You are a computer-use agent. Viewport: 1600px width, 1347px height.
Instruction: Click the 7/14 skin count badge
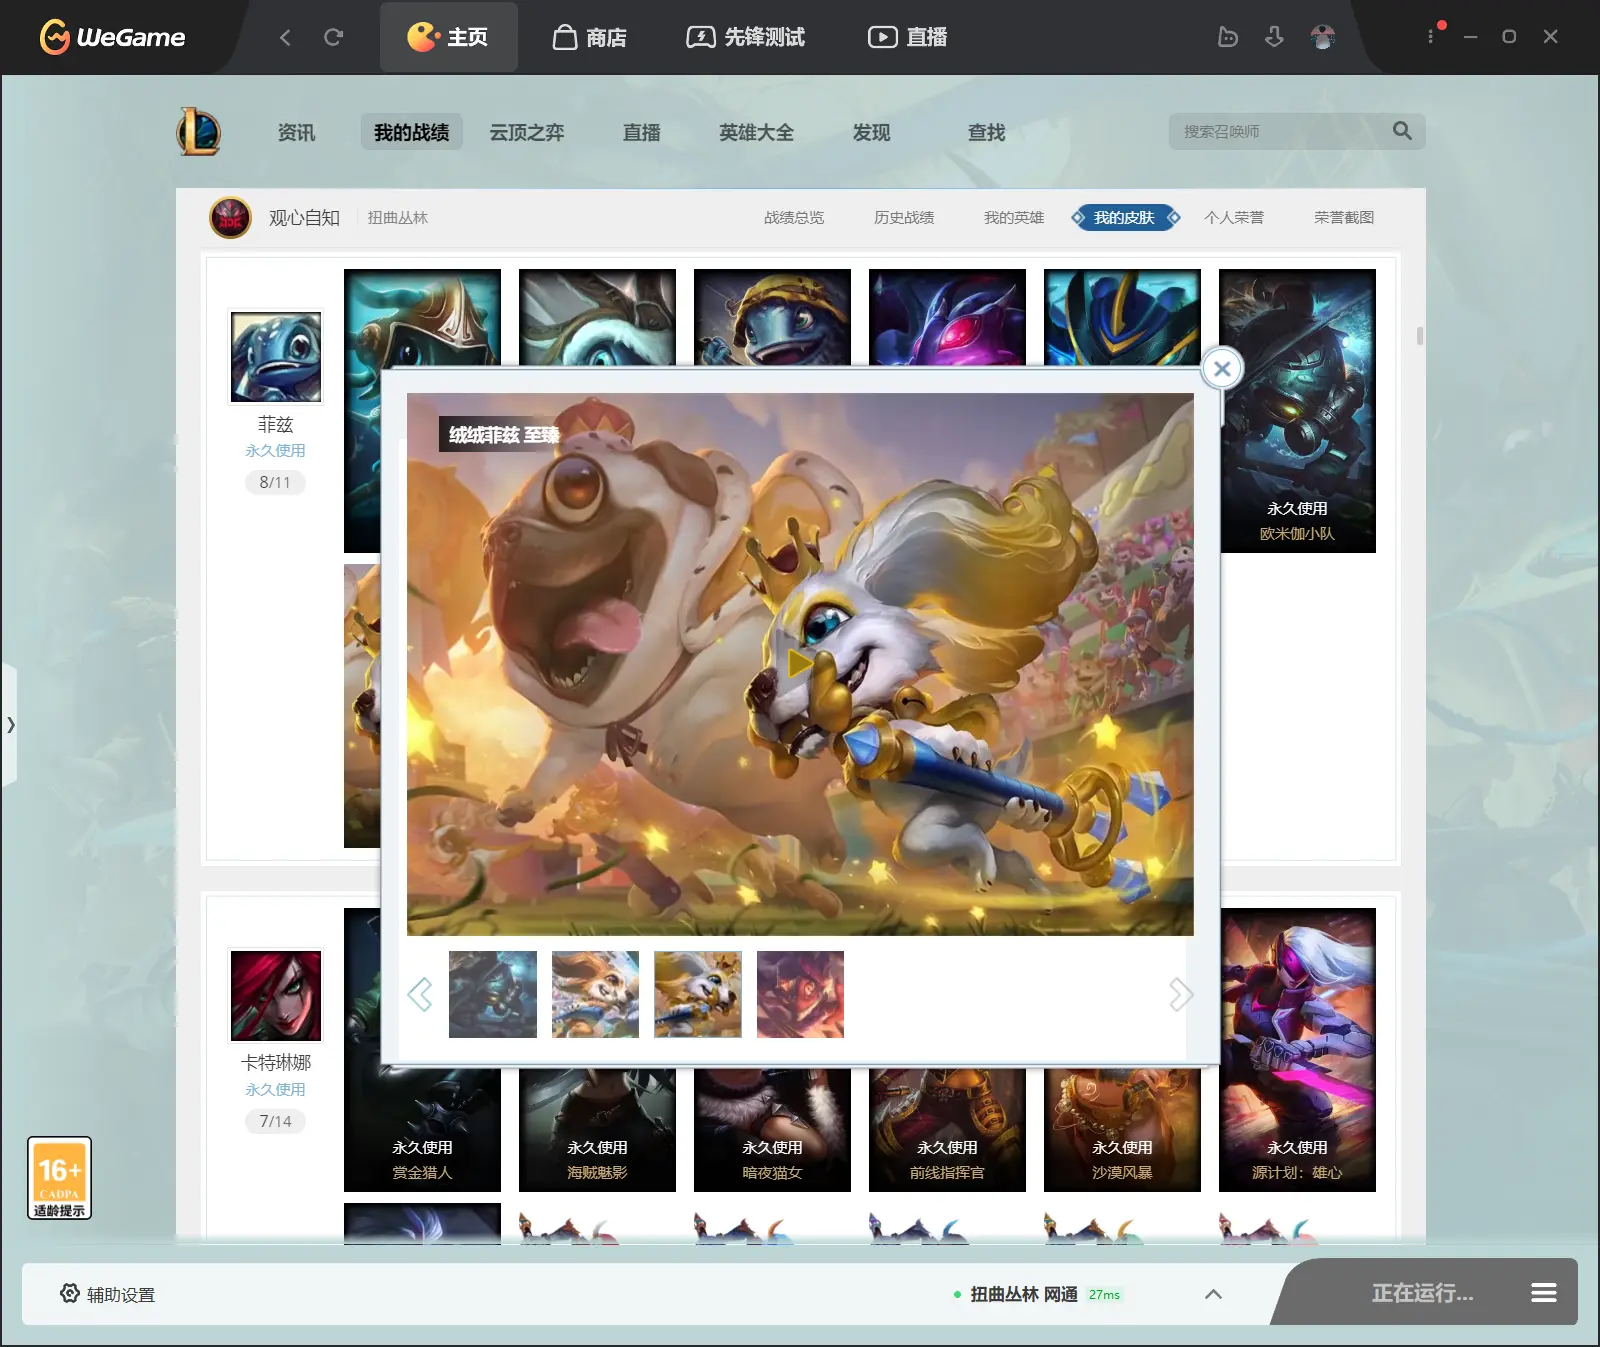click(275, 1121)
